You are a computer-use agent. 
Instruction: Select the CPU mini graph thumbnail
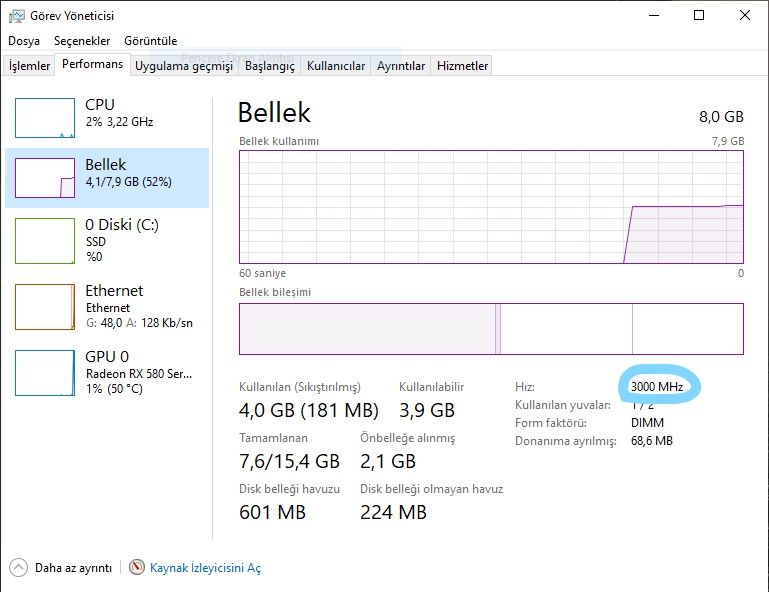45,118
